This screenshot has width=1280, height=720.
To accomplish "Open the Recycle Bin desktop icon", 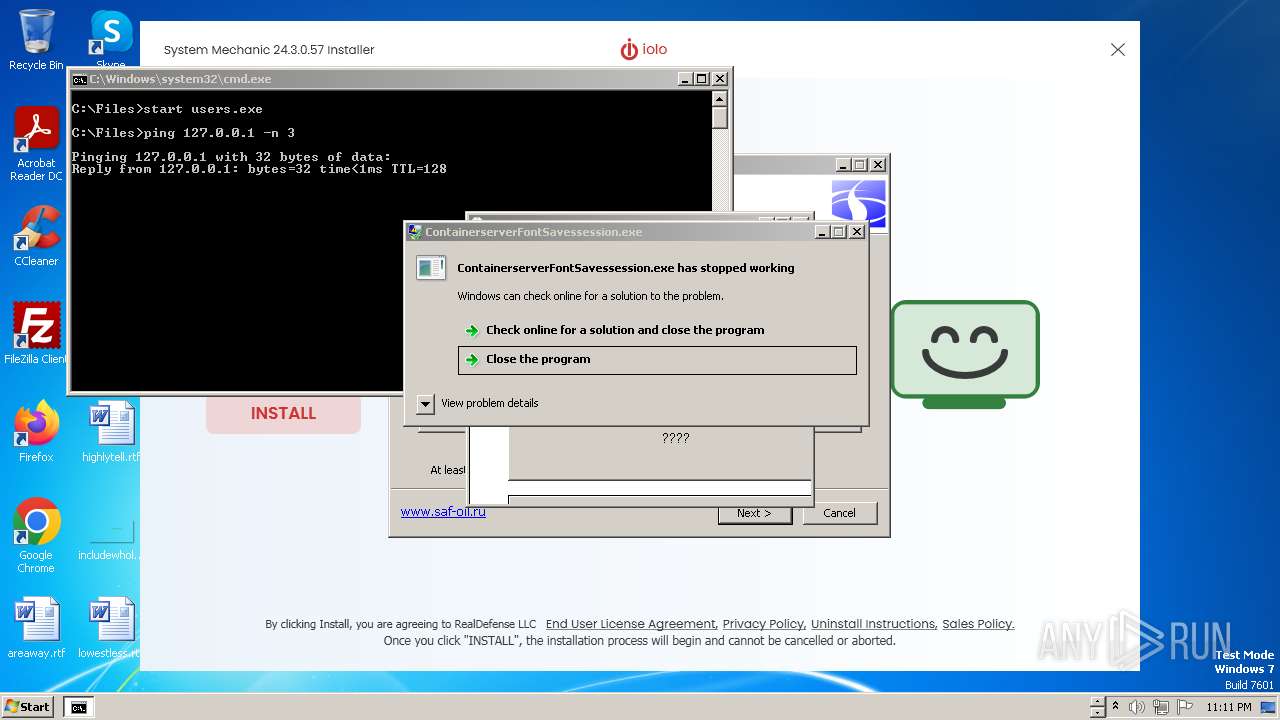I will click(x=36, y=40).
